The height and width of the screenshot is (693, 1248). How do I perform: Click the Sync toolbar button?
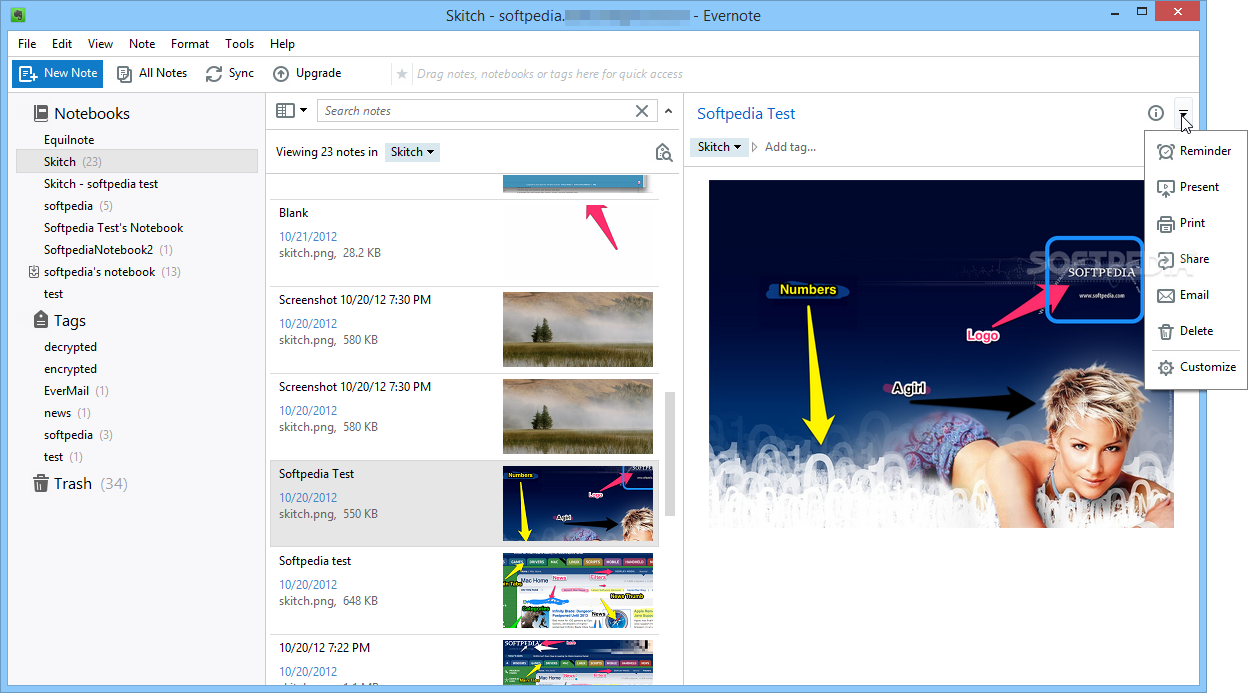tap(230, 73)
